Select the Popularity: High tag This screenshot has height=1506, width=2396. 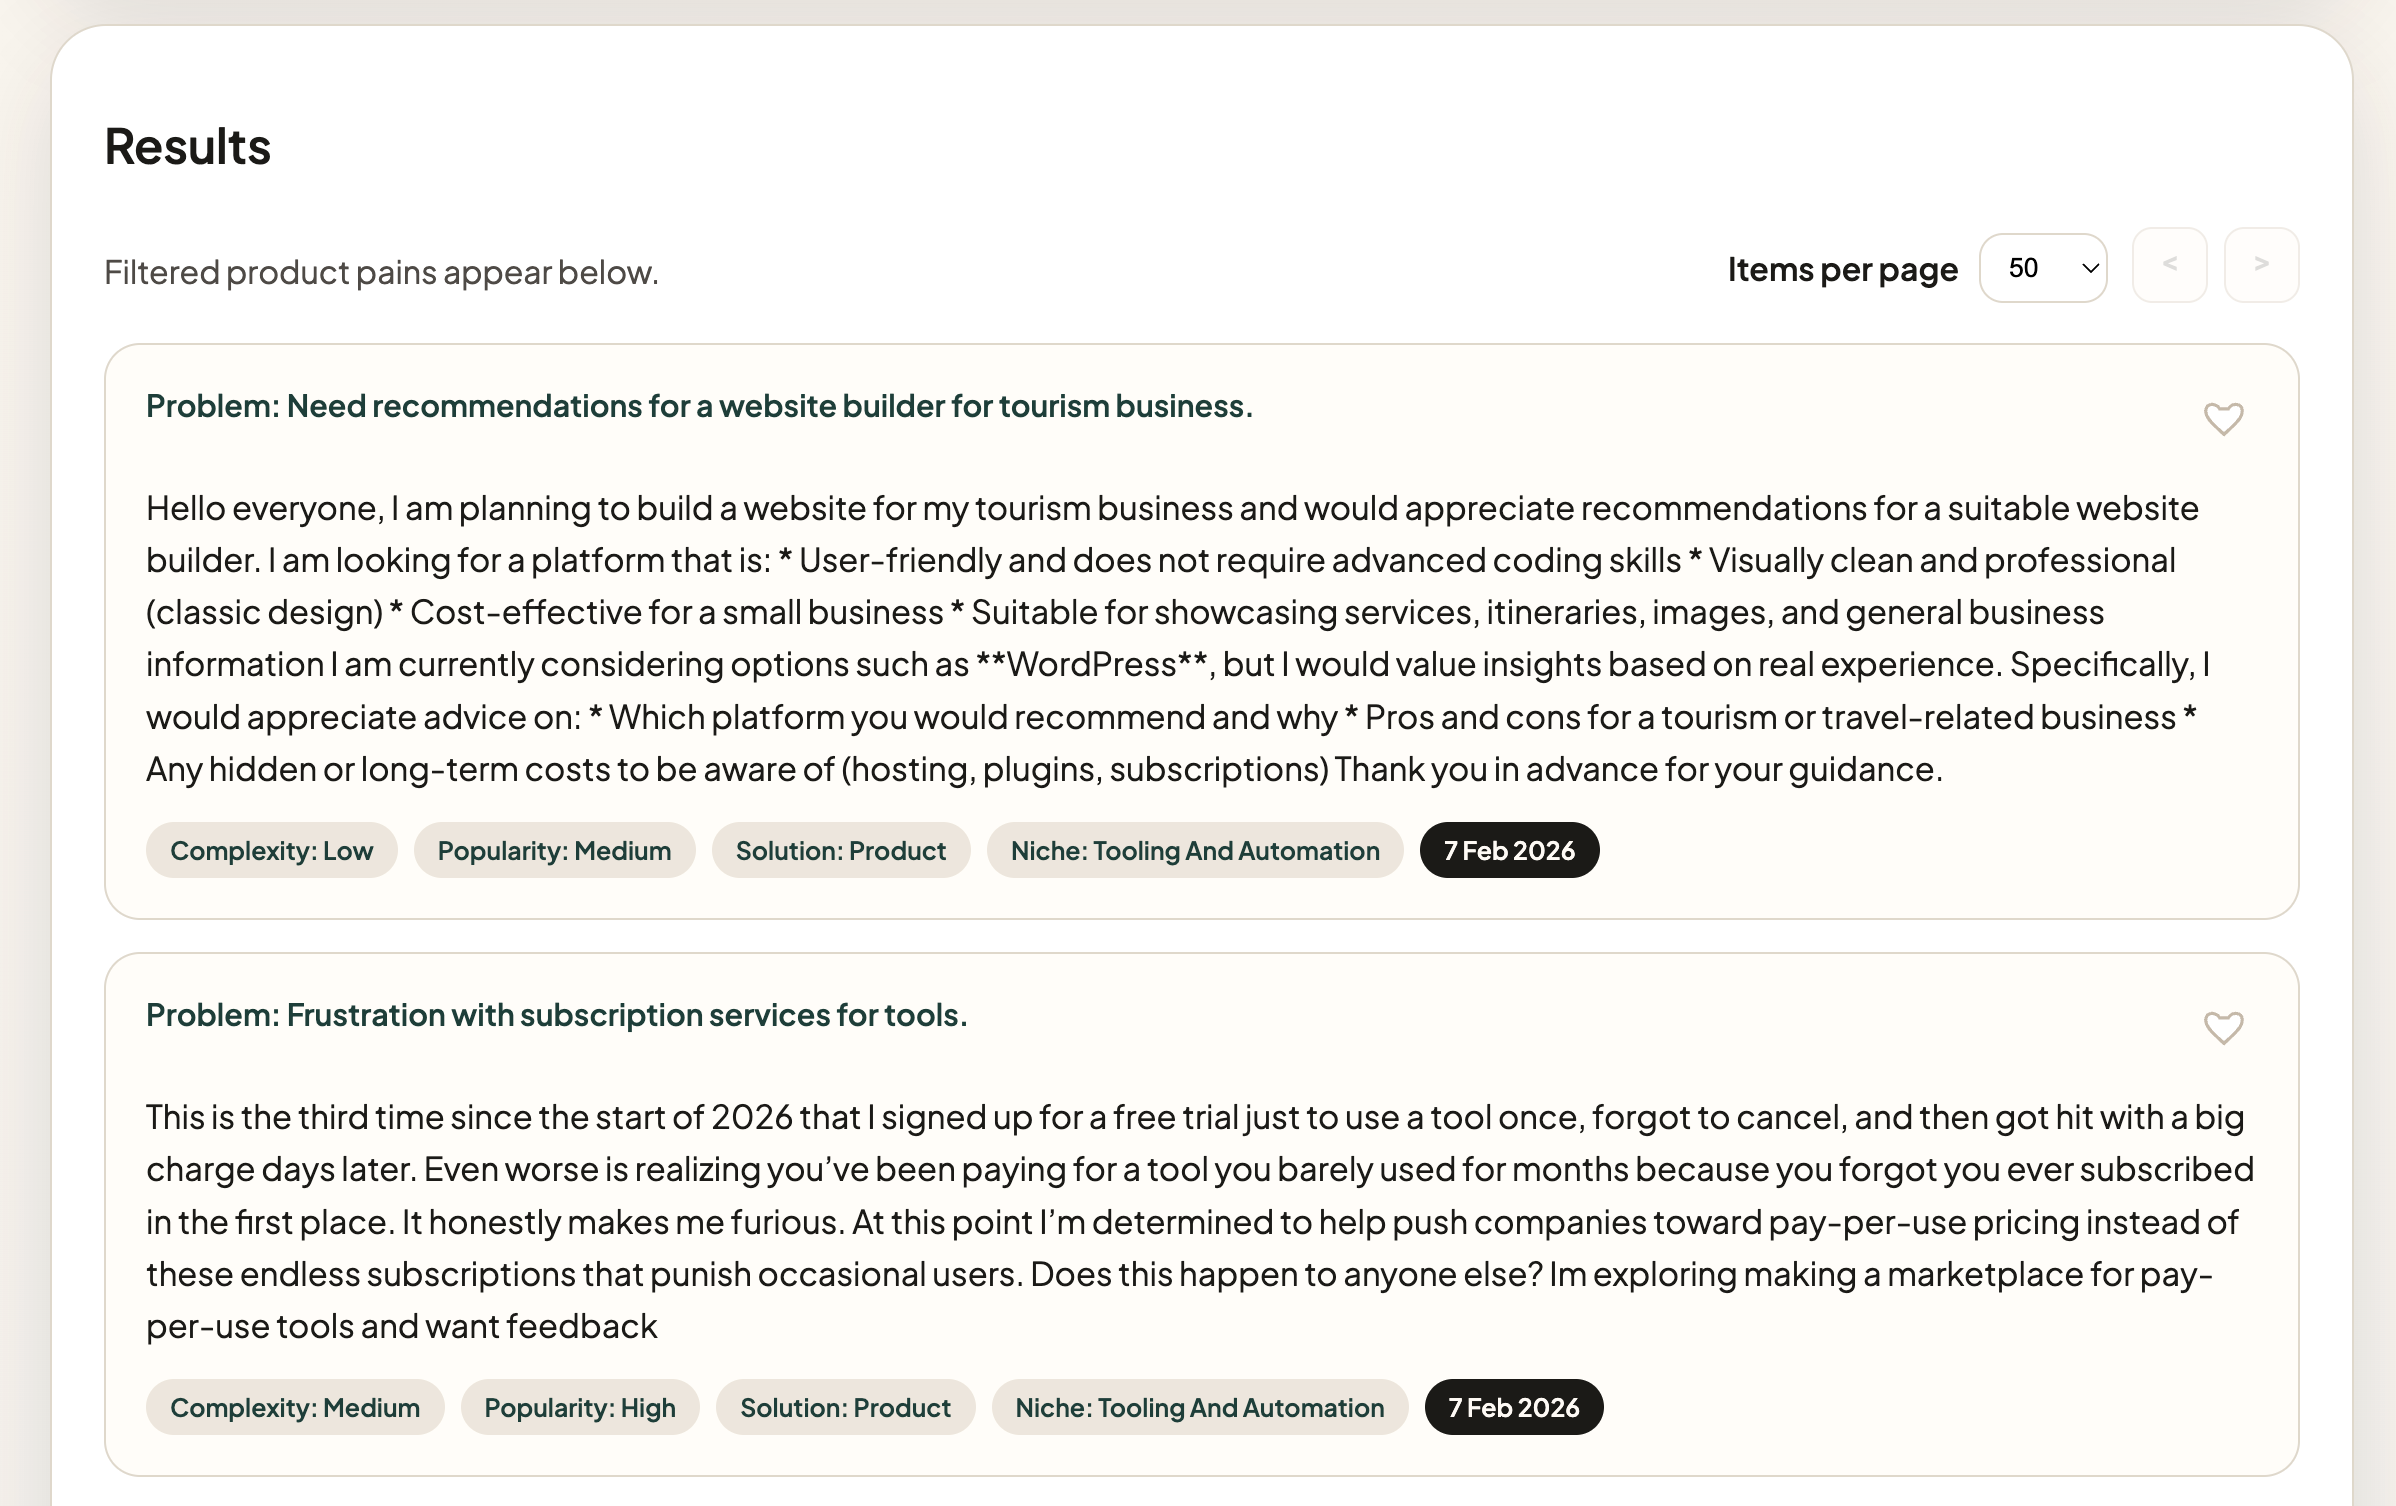(x=580, y=1407)
